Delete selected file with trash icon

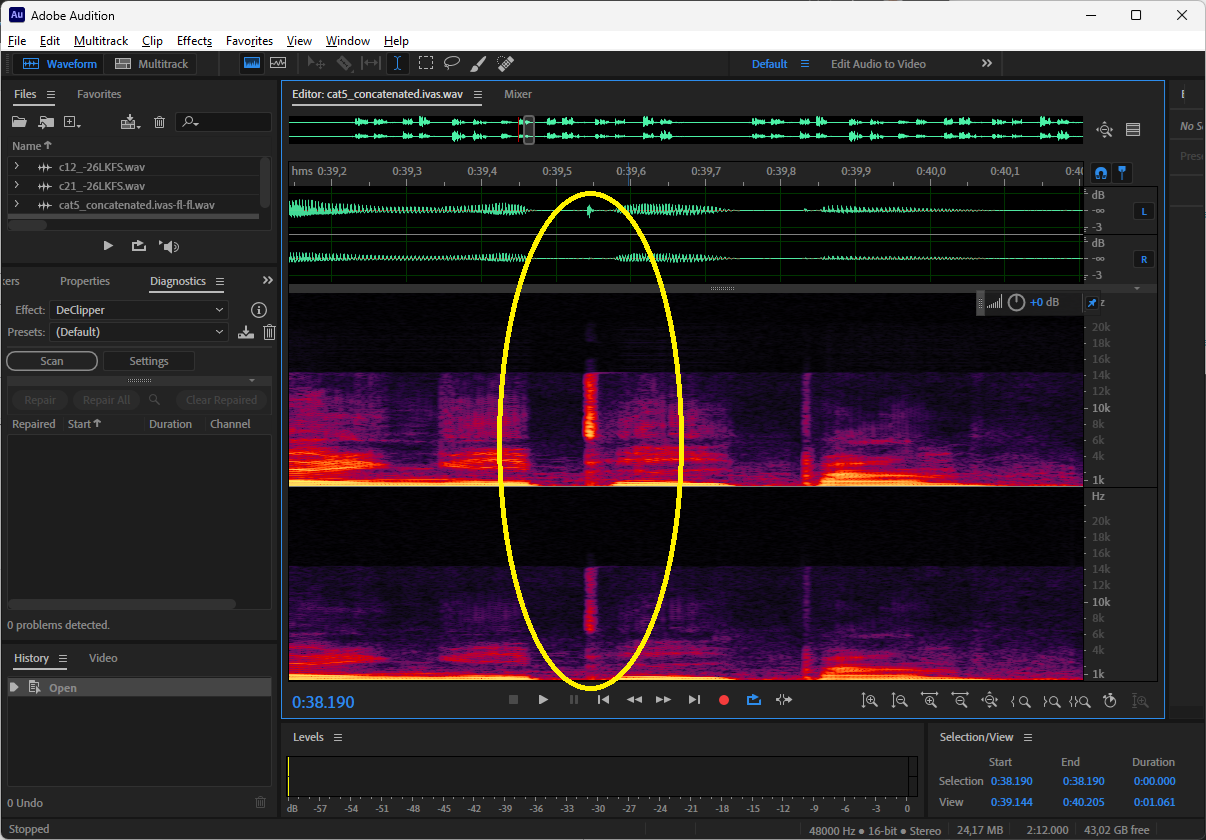click(159, 122)
